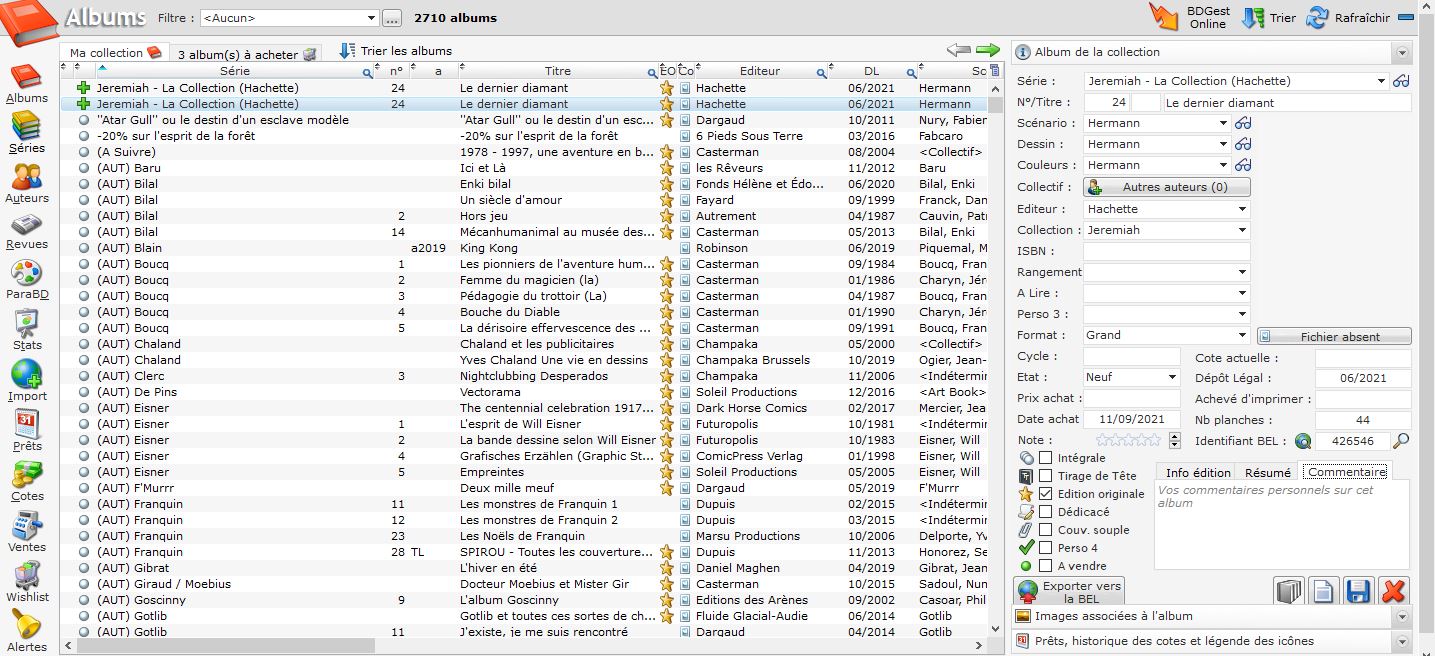
Task: Click the red X delete icon
Action: click(x=1393, y=592)
